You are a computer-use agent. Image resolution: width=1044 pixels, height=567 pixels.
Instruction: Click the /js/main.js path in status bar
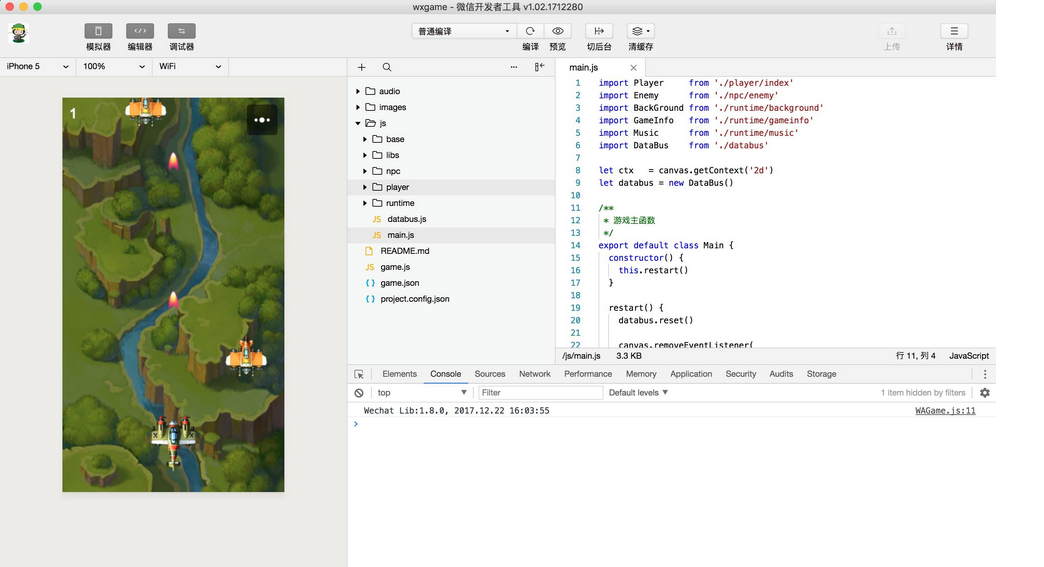tap(581, 356)
